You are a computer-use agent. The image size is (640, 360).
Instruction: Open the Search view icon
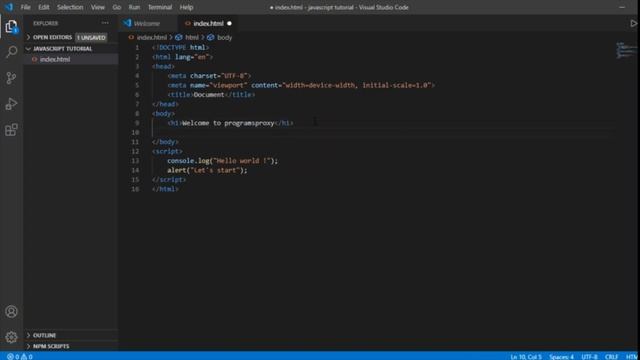click(11, 52)
